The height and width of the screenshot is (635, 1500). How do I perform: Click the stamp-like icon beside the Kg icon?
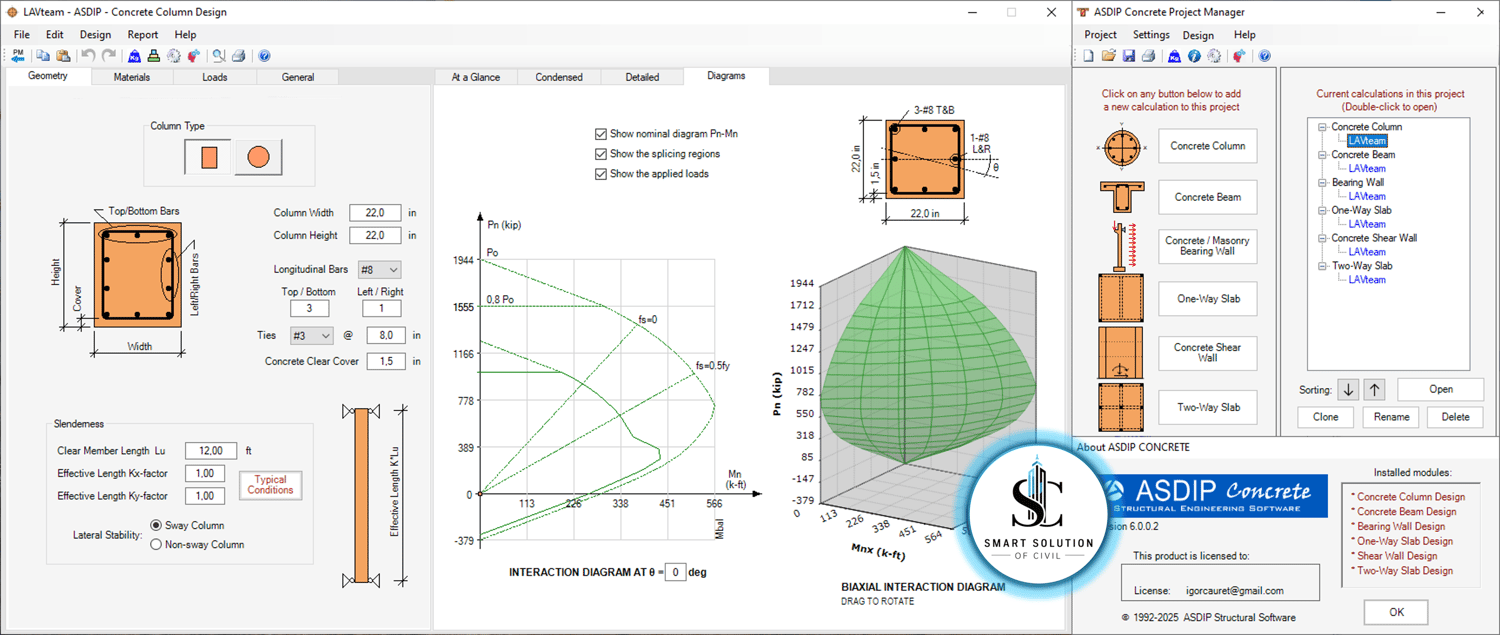pyautogui.click(x=154, y=56)
